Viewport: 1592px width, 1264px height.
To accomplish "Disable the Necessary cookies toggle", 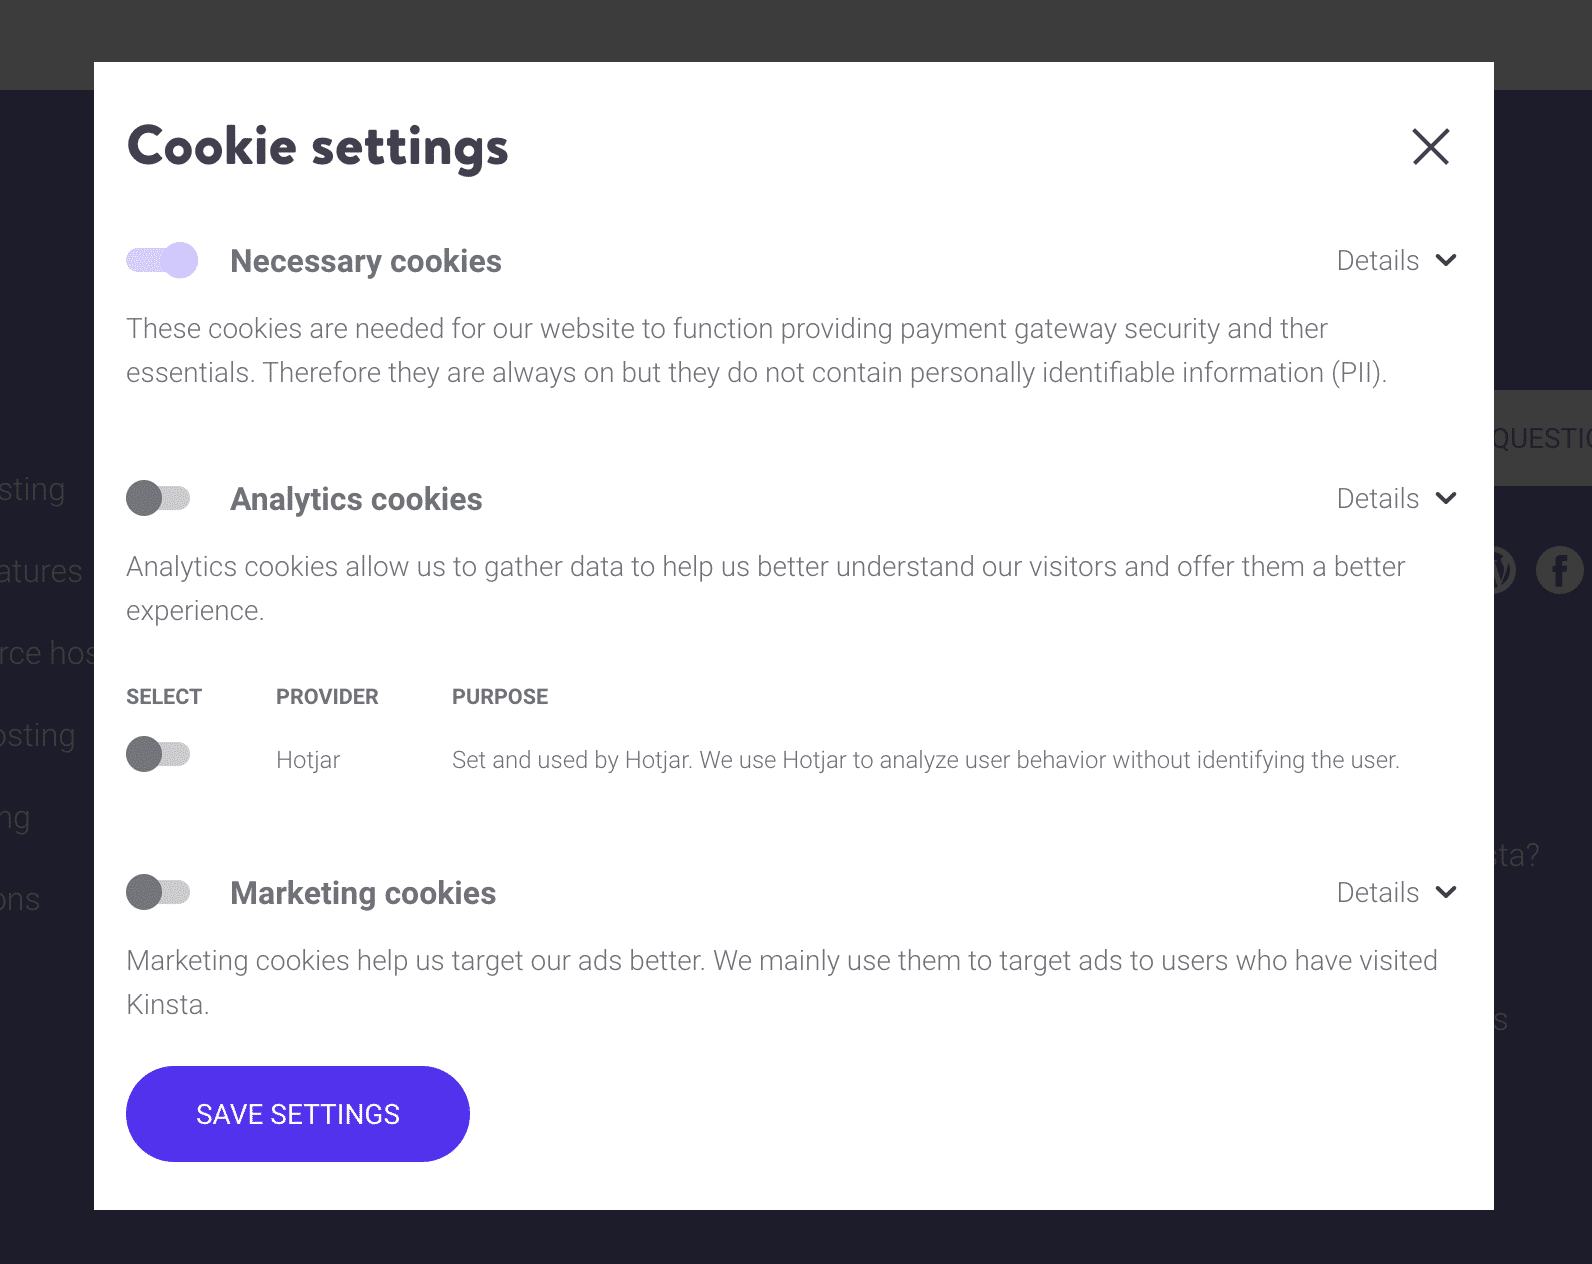I will [x=161, y=261].
